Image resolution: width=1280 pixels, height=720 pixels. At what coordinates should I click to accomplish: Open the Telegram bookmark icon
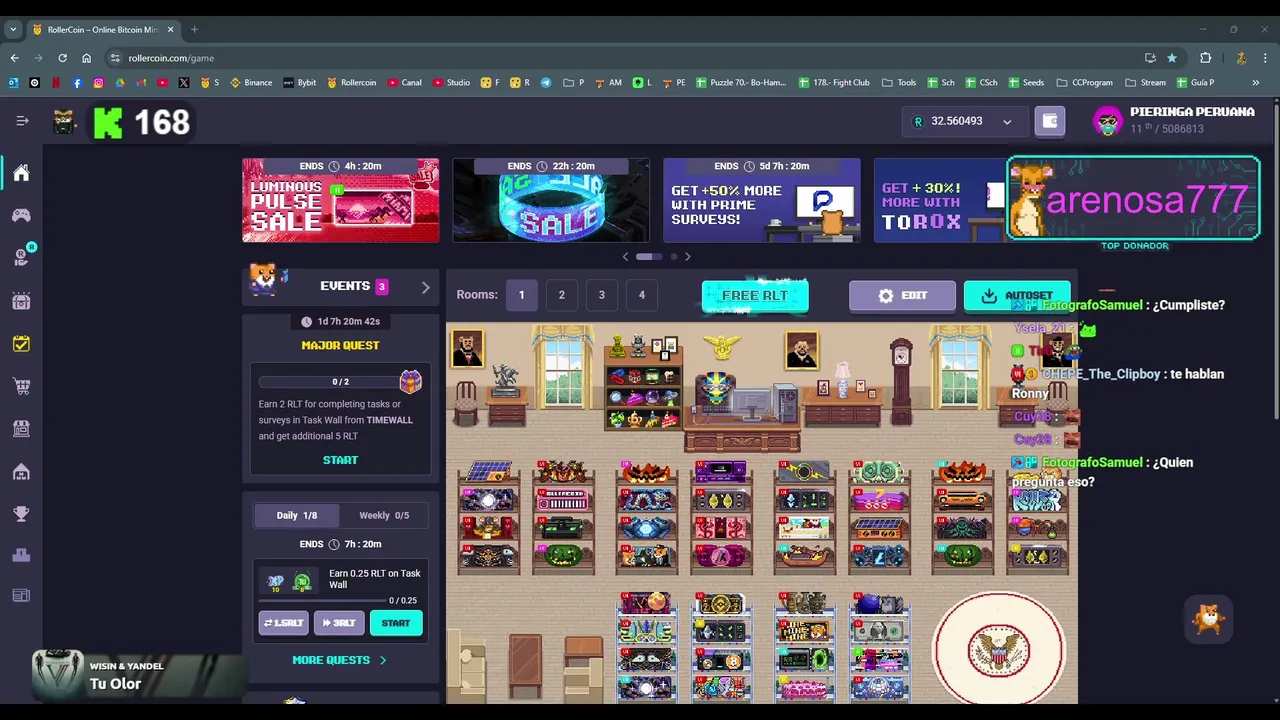pos(546,83)
